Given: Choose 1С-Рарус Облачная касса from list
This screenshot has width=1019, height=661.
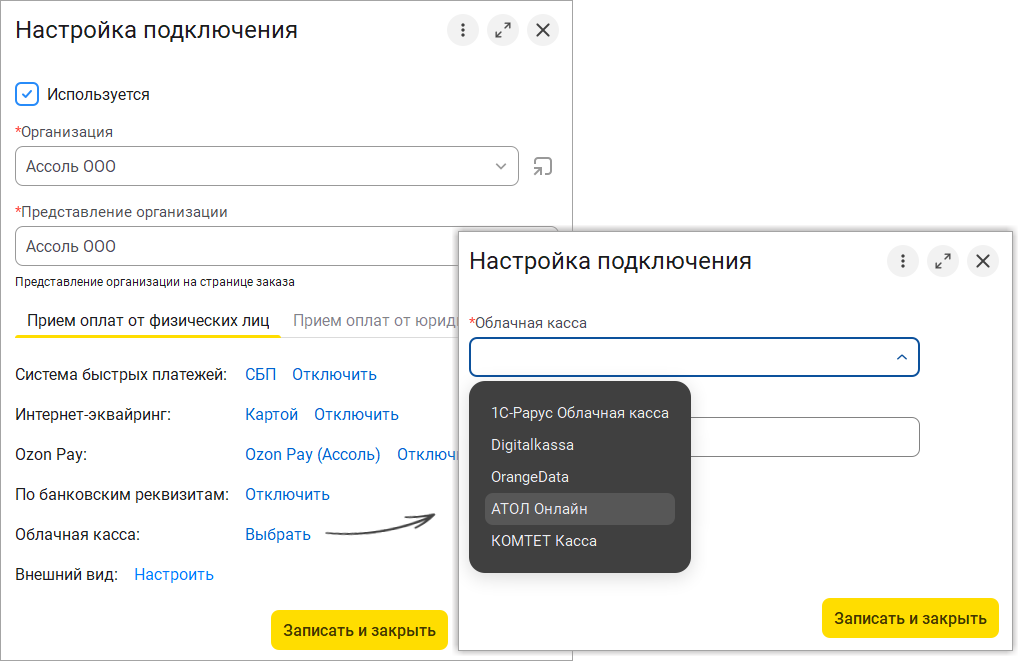Looking at the screenshot, I should point(580,413).
